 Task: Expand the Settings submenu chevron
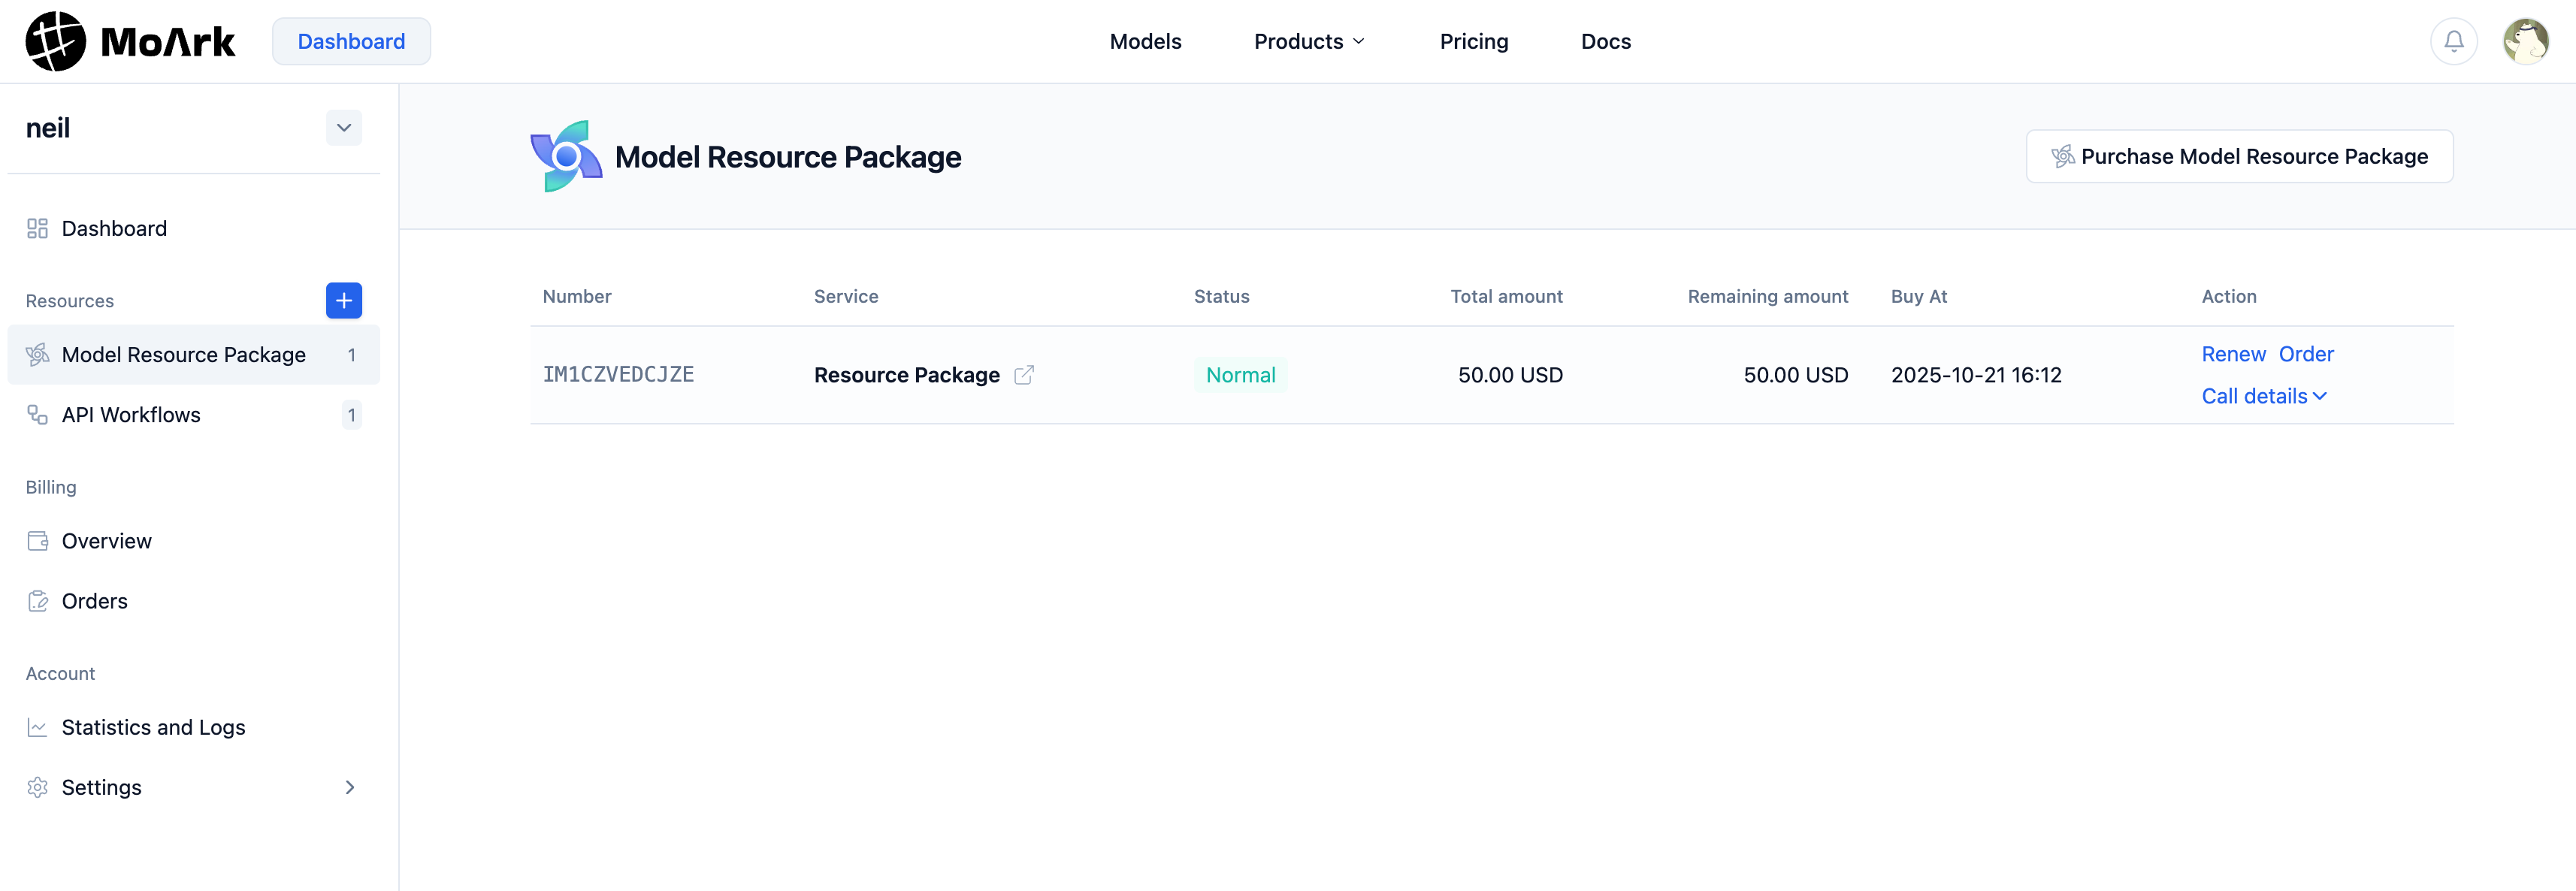[x=349, y=787]
